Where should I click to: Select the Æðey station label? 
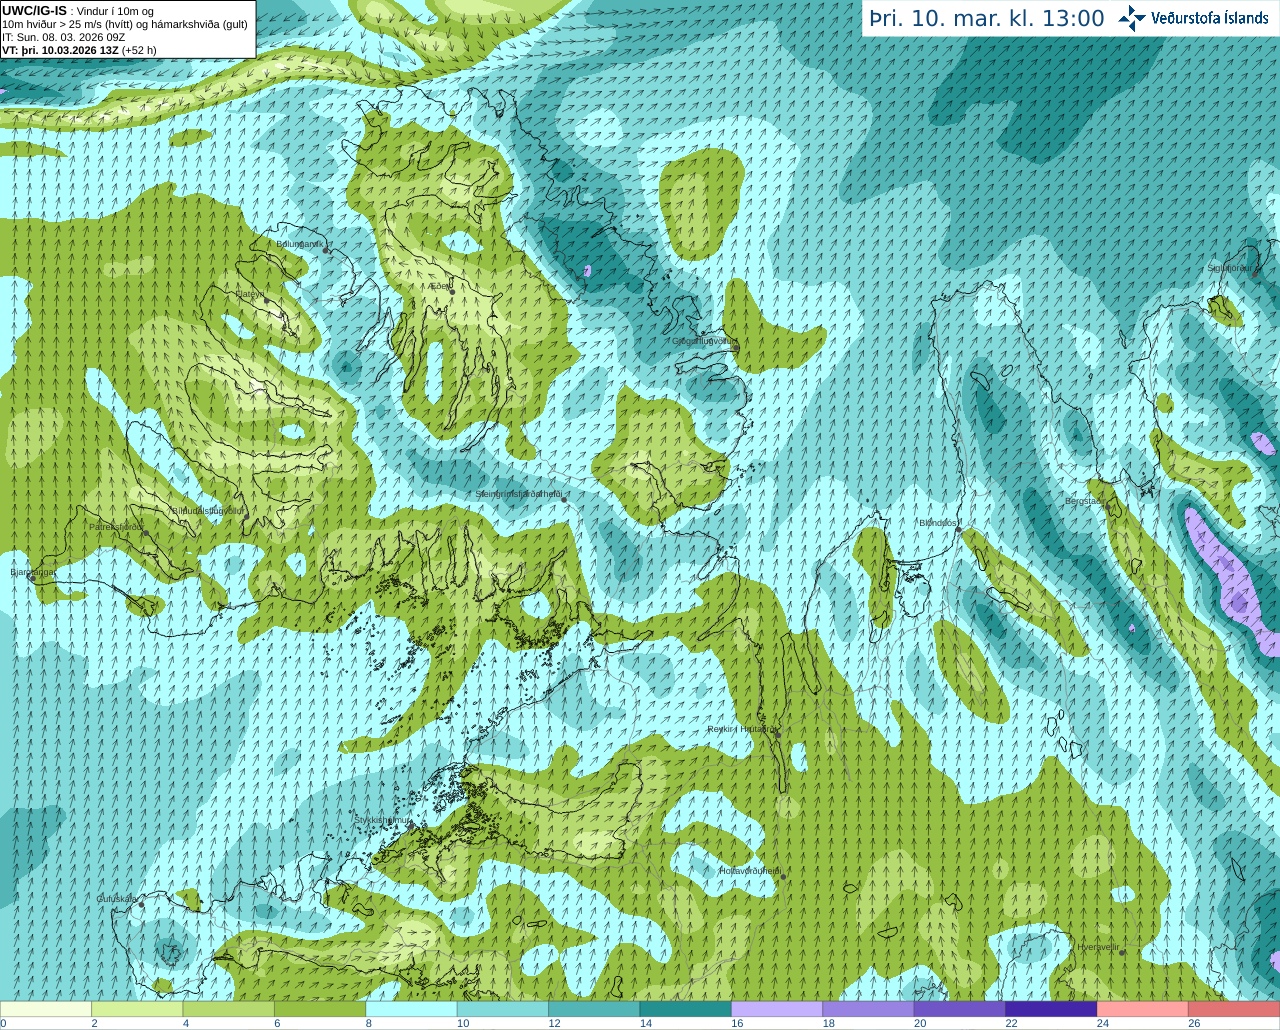point(439,286)
